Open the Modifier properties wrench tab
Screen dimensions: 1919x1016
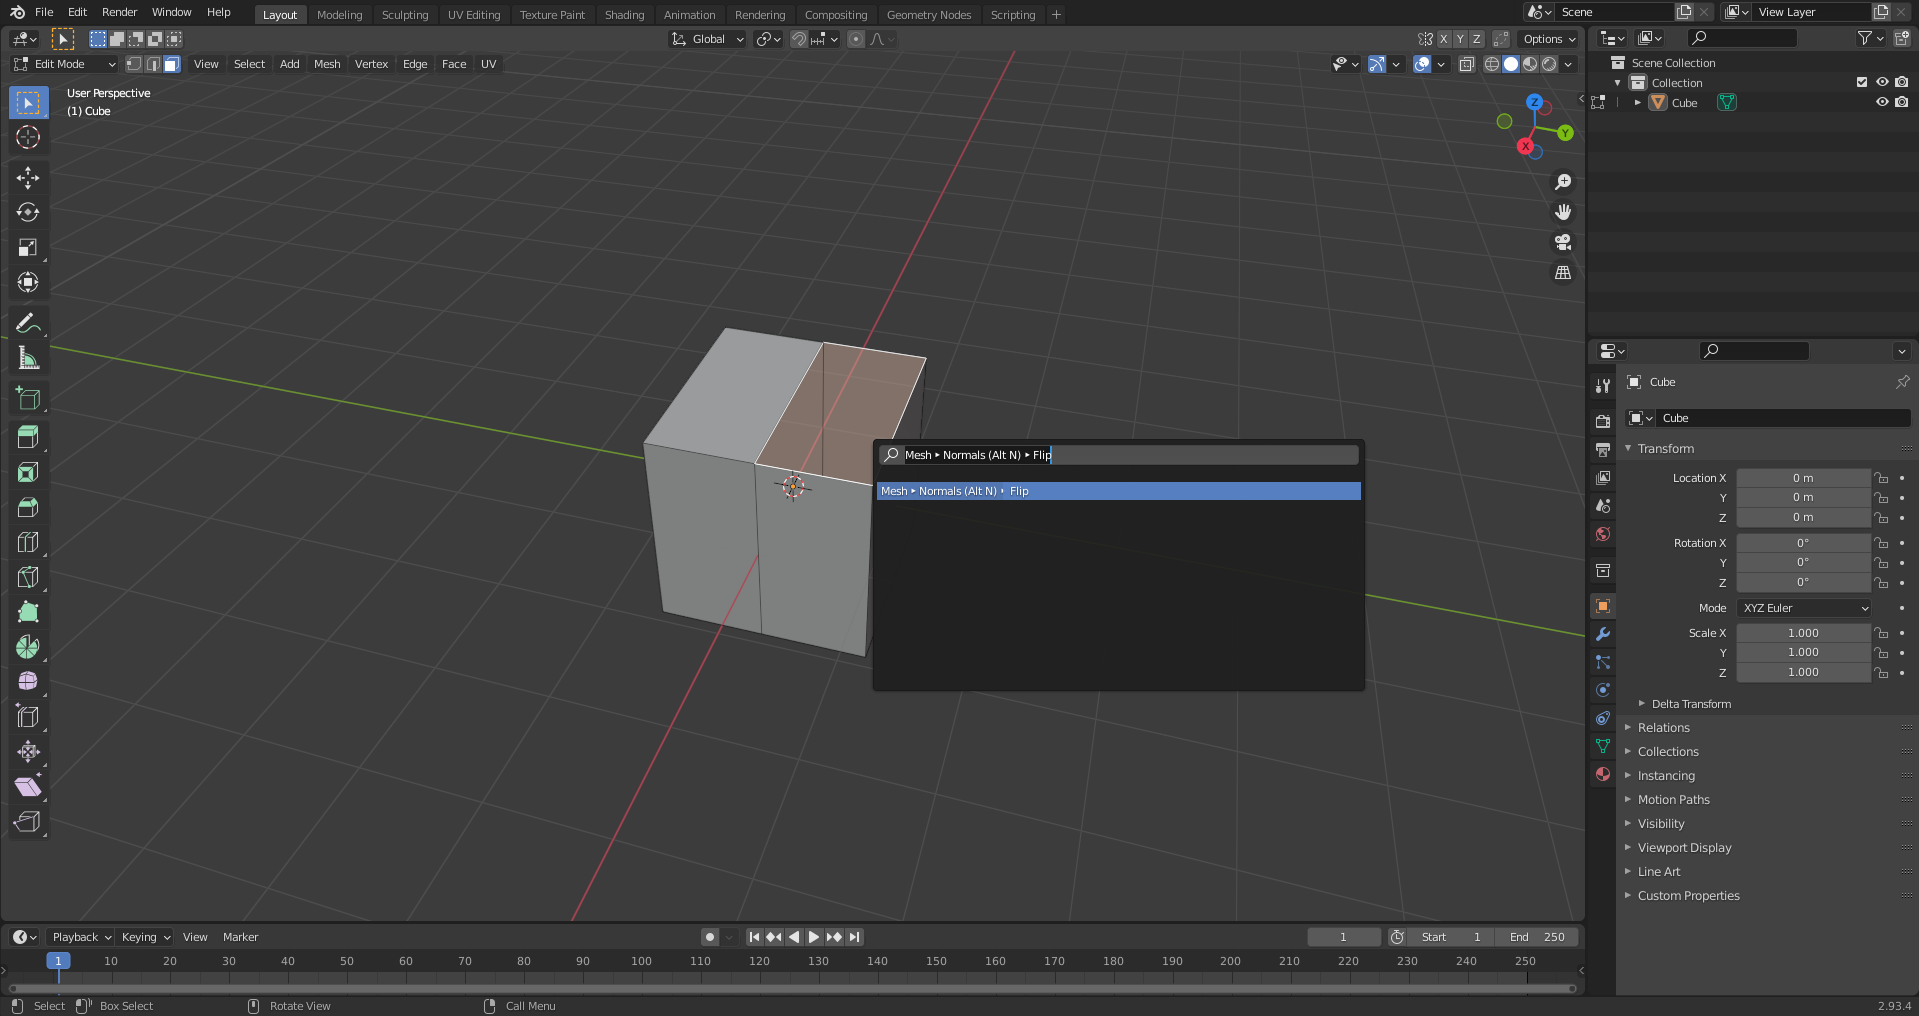pos(1602,634)
